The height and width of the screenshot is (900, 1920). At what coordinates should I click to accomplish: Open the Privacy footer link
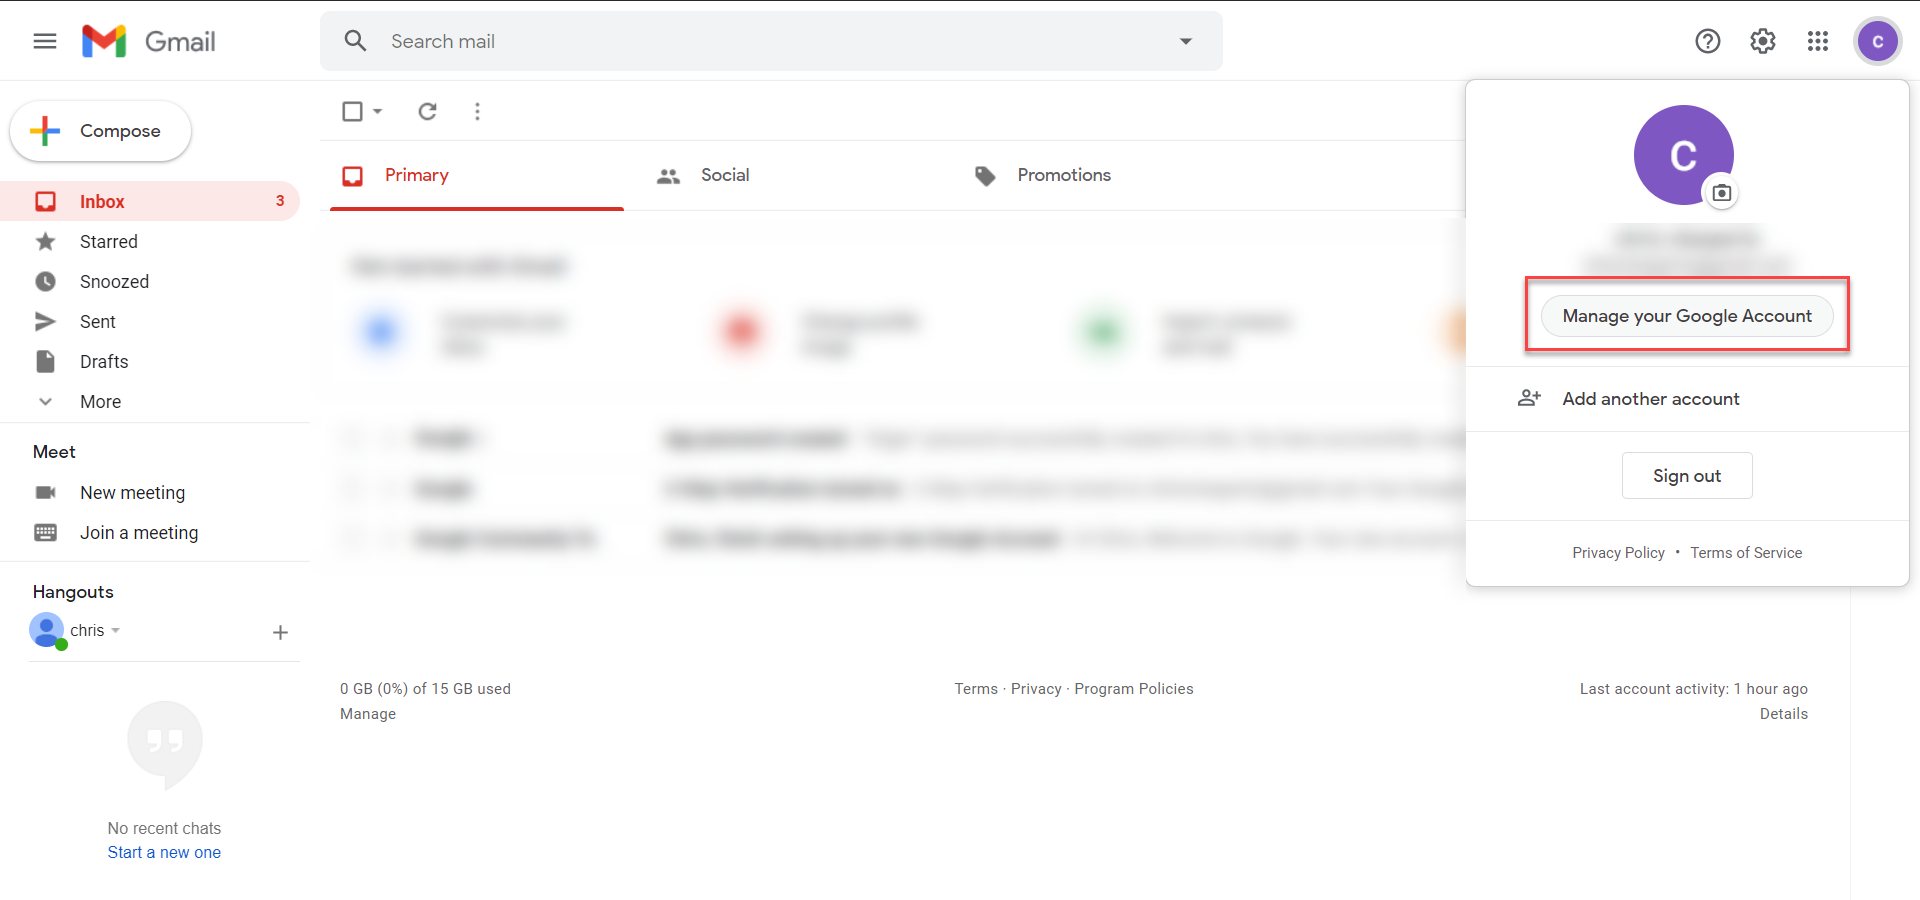(x=1036, y=688)
